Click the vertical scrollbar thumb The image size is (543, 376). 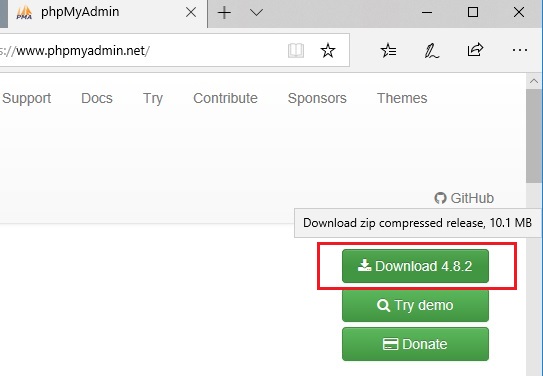534,136
